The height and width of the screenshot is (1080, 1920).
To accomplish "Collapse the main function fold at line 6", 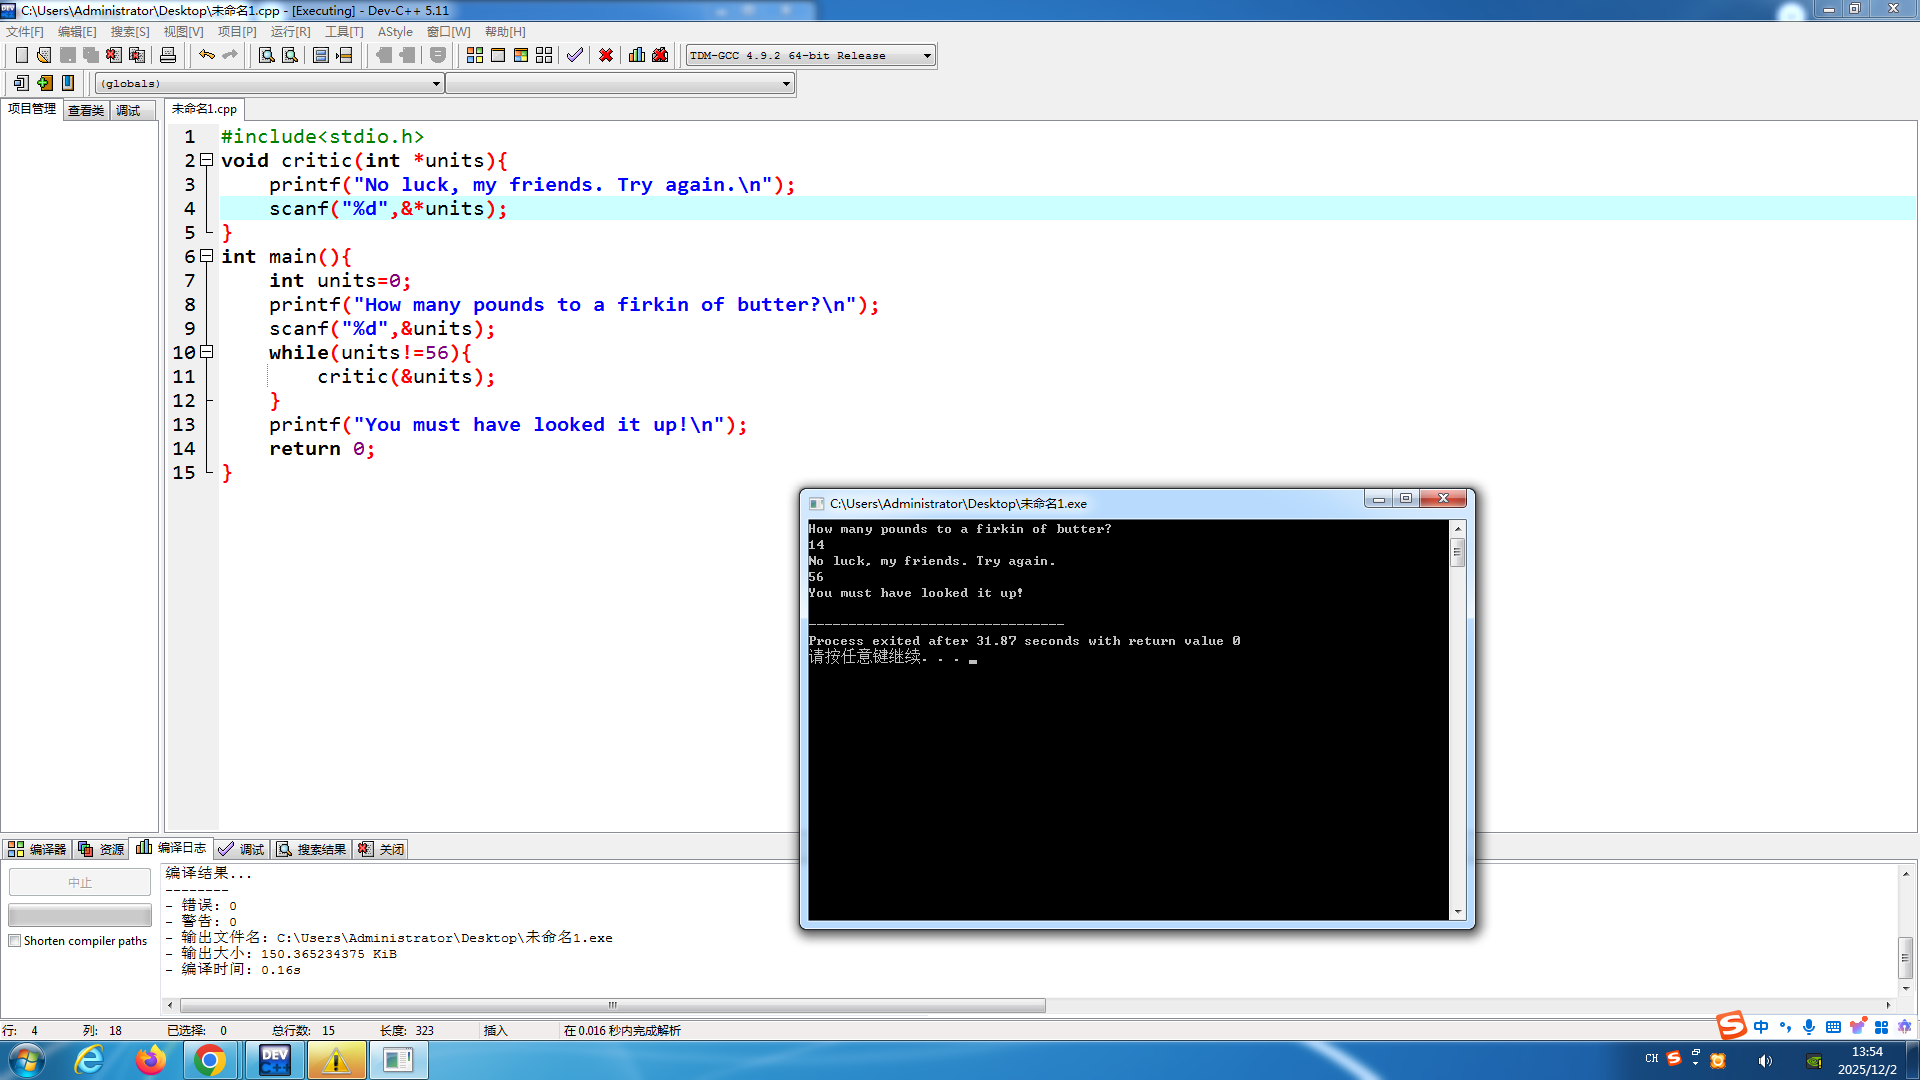I will click(x=206, y=256).
